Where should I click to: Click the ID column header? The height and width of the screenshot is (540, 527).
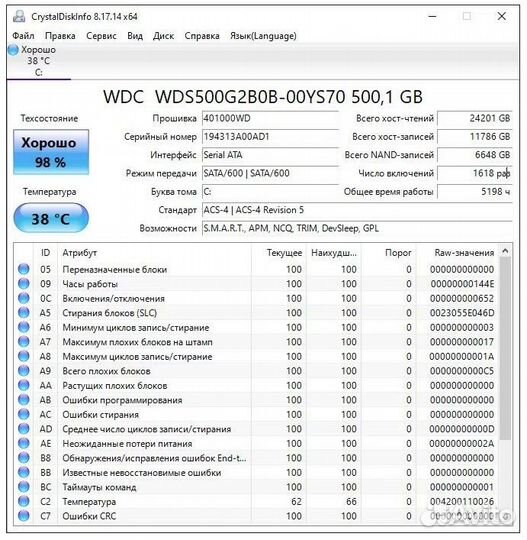point(45,252)
